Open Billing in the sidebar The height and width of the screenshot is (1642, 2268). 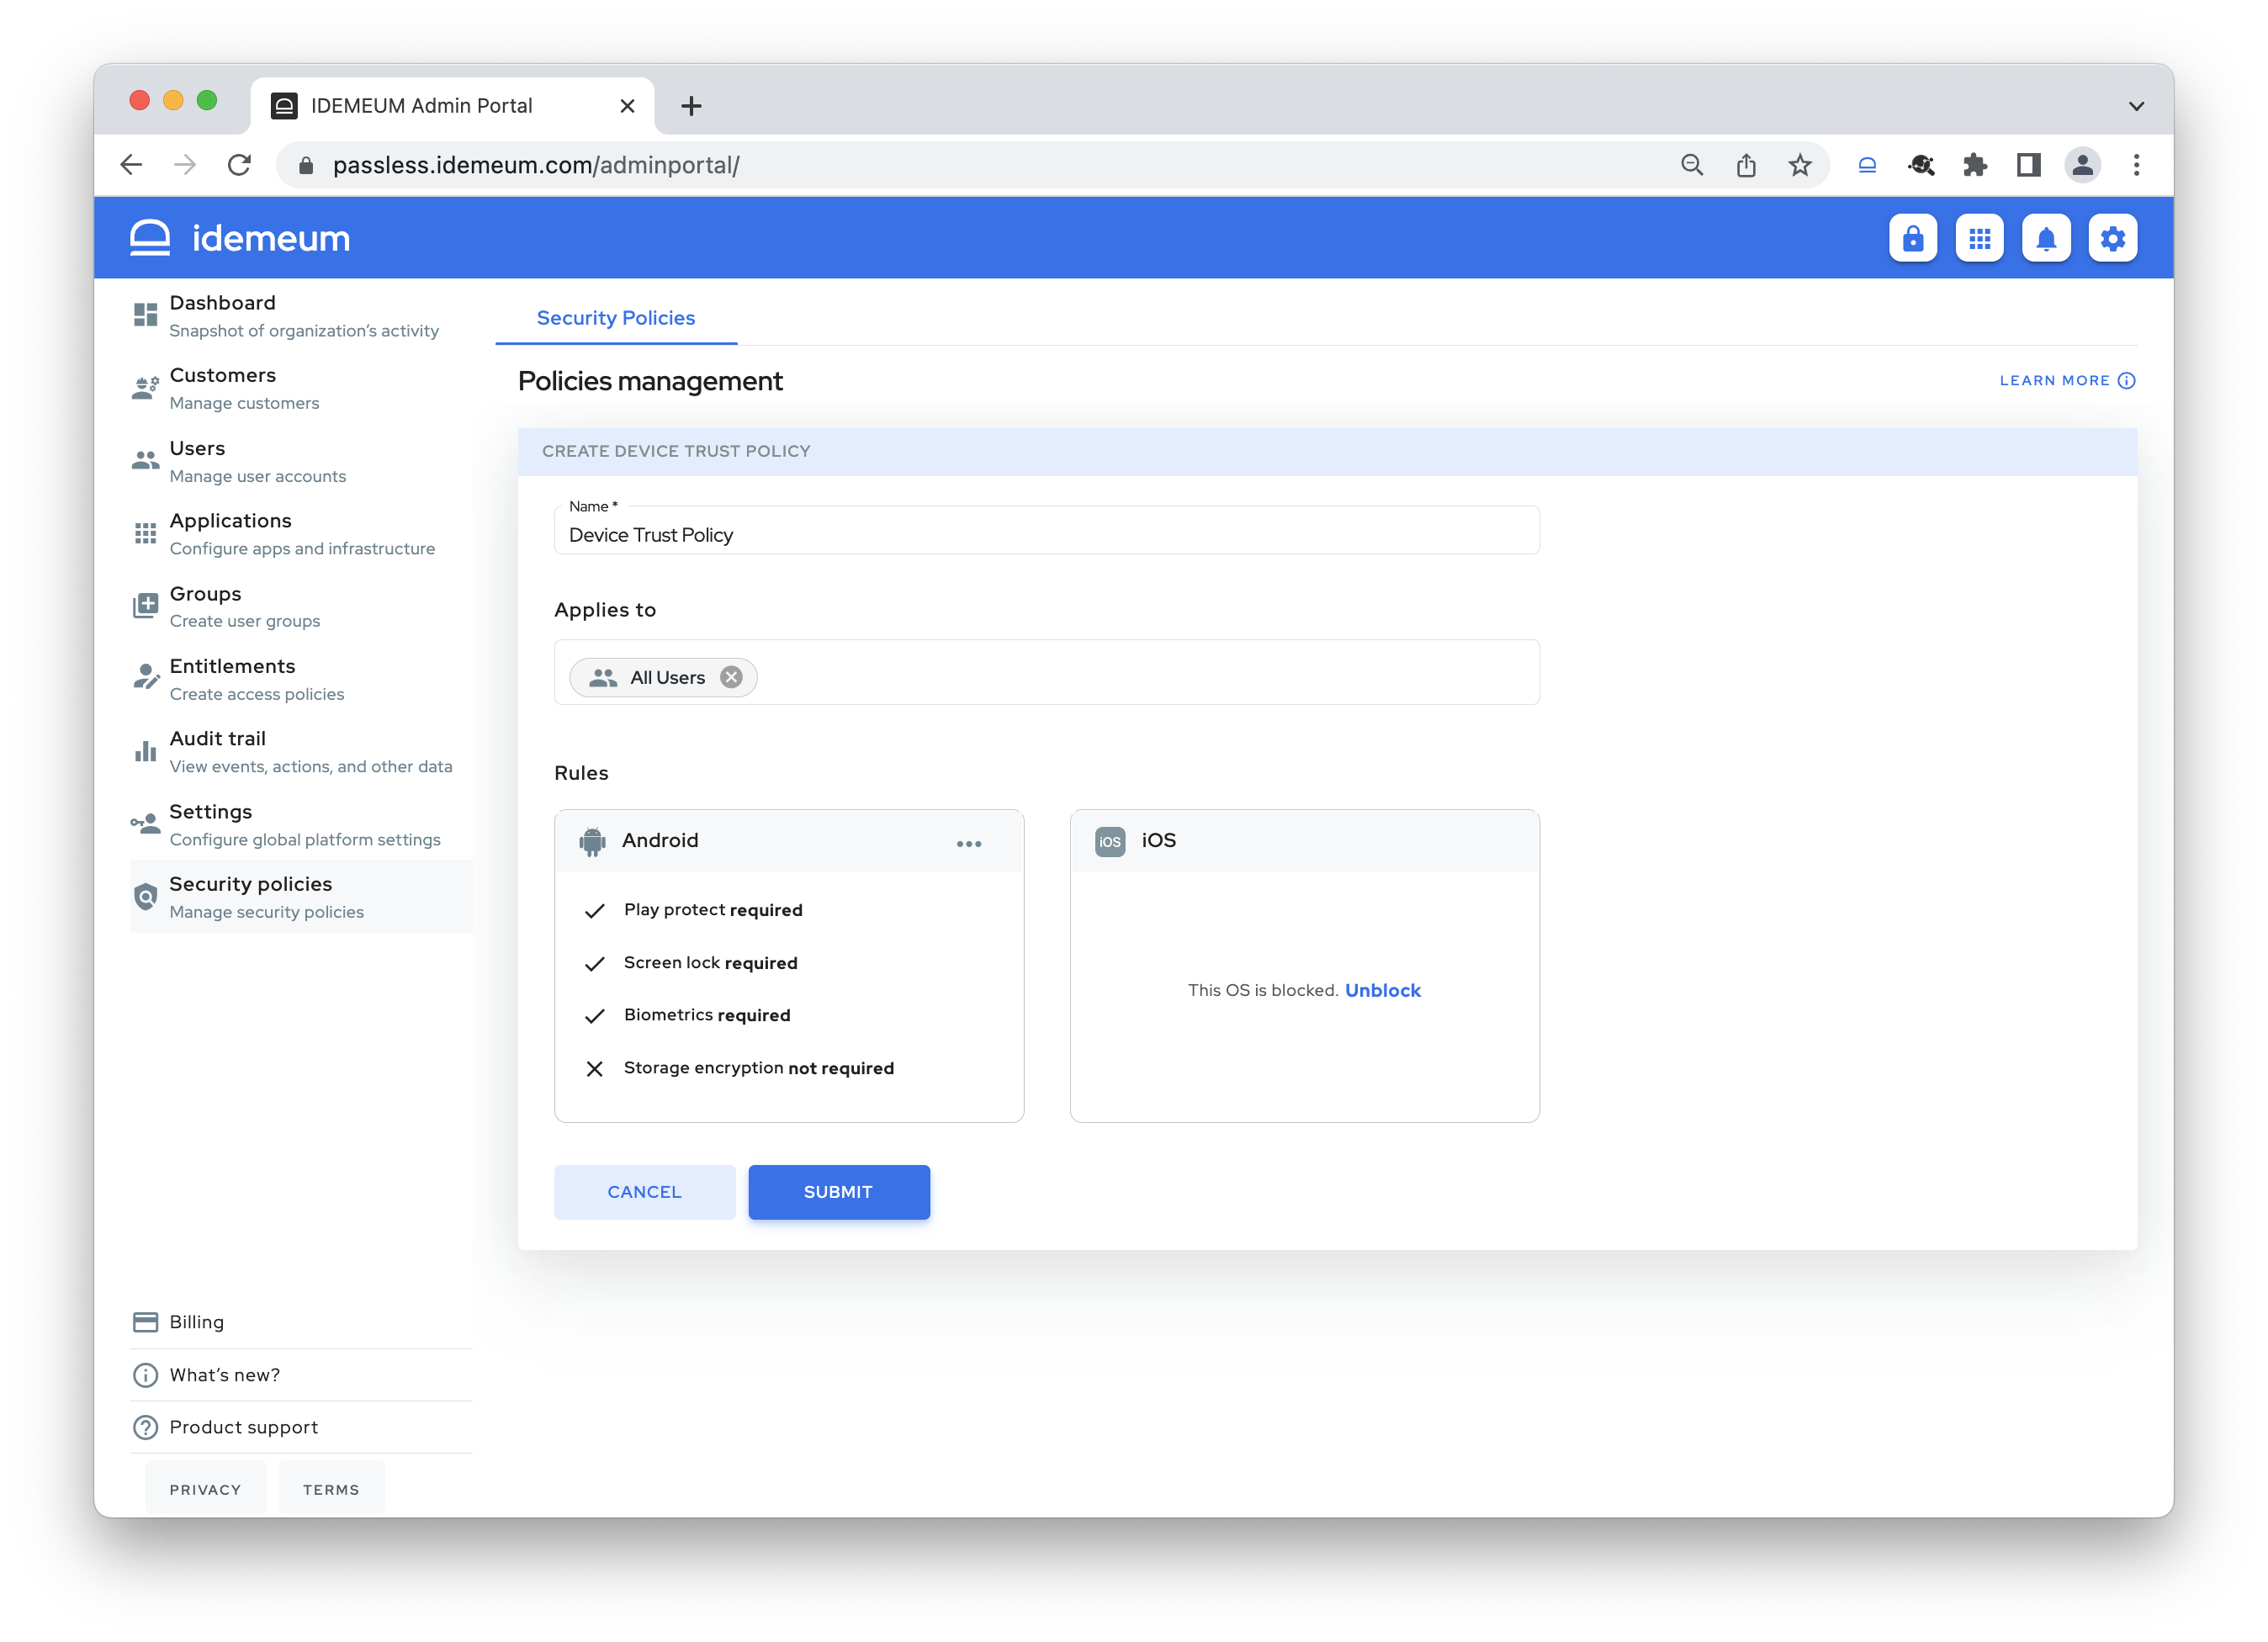click(301, 1322)
